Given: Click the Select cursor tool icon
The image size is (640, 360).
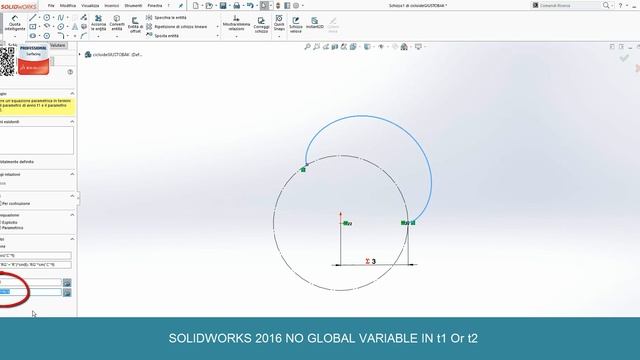Looking at the screenshot, I should click(264, 6).
